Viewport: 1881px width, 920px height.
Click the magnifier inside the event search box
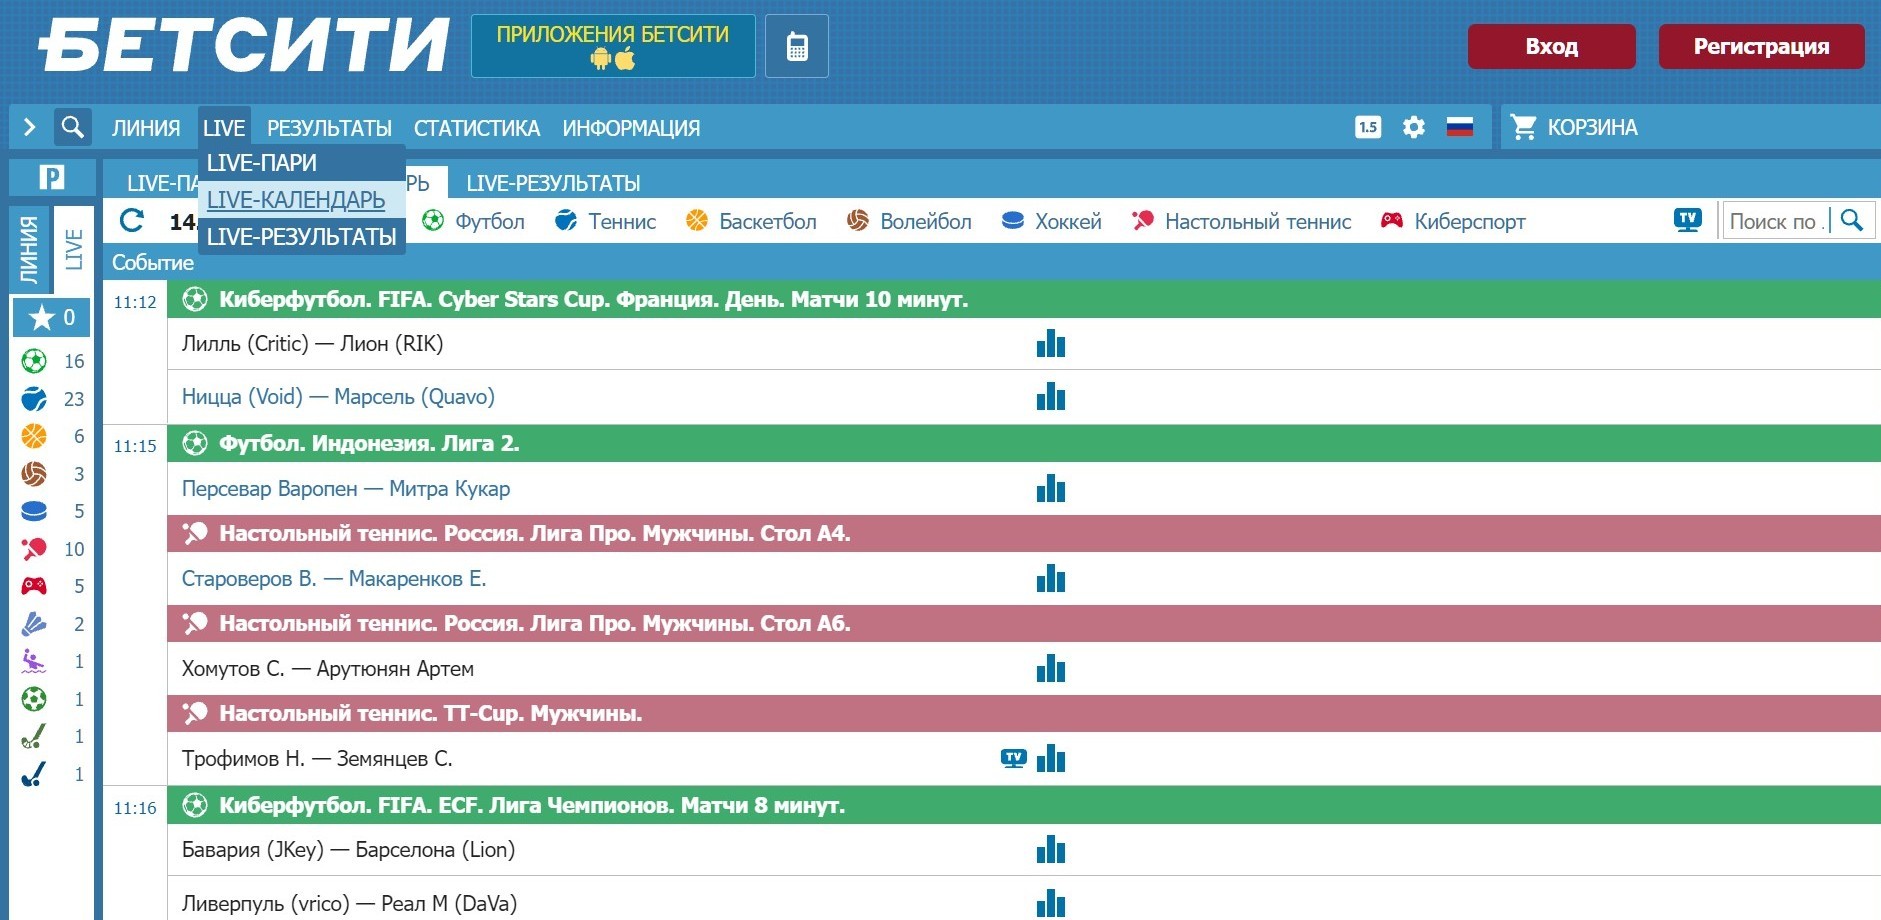[1852, 220]
